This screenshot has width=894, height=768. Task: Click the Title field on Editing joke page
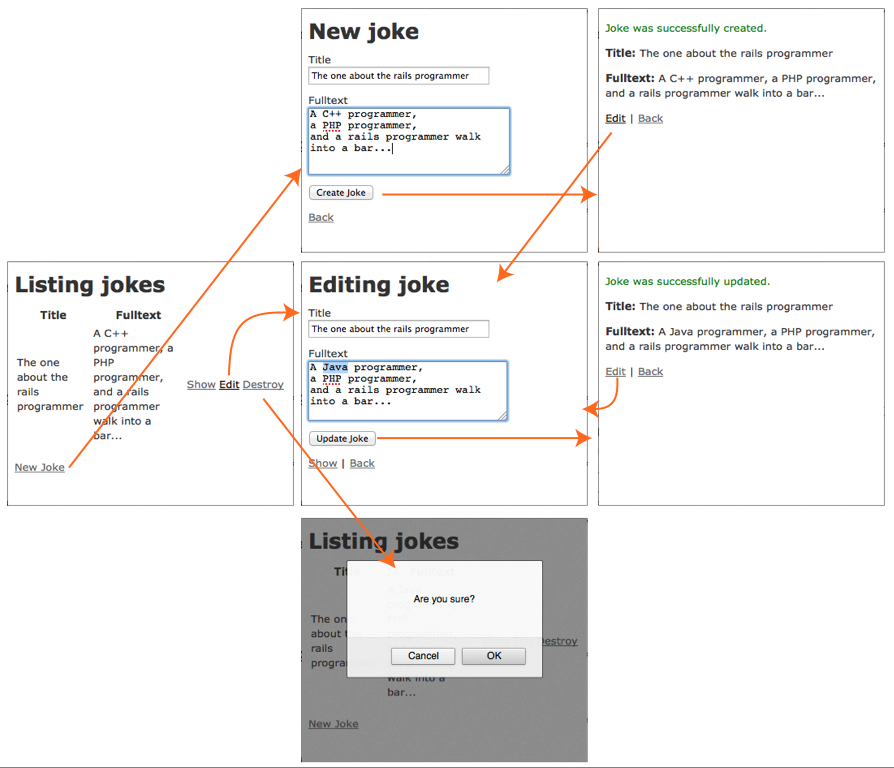(399, 329)
